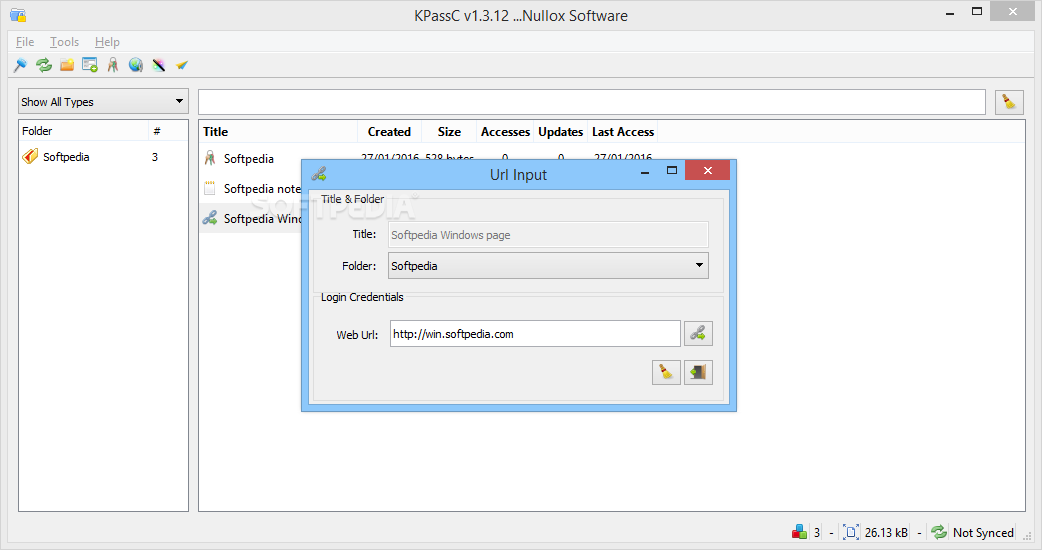1042x550 pixels.
Task: Sort entries by Accesses column header
Action: [x=505, y=132]
